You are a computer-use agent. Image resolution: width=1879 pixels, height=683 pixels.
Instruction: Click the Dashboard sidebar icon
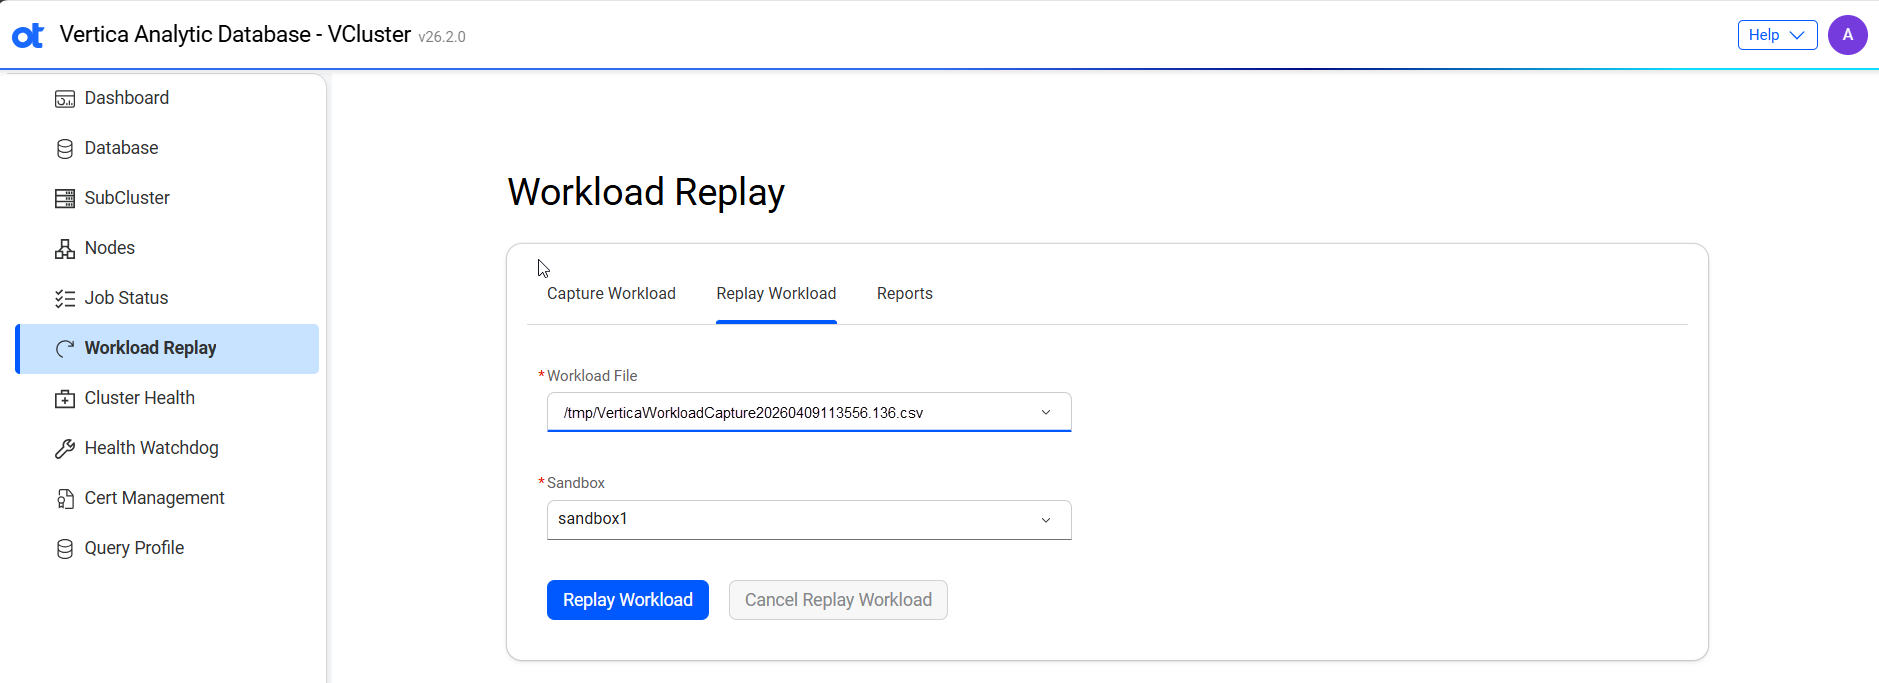pyautogui.click(x=65, y=99)
